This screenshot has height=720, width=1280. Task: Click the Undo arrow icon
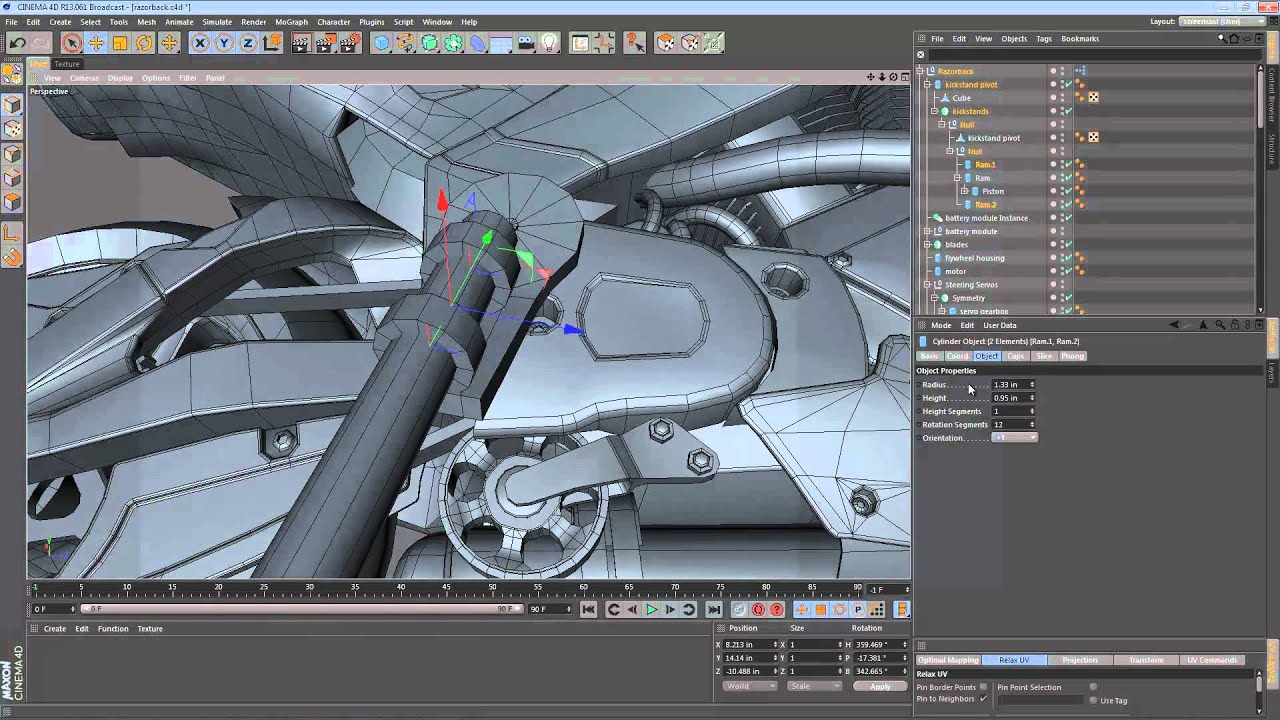coord(17,43)
